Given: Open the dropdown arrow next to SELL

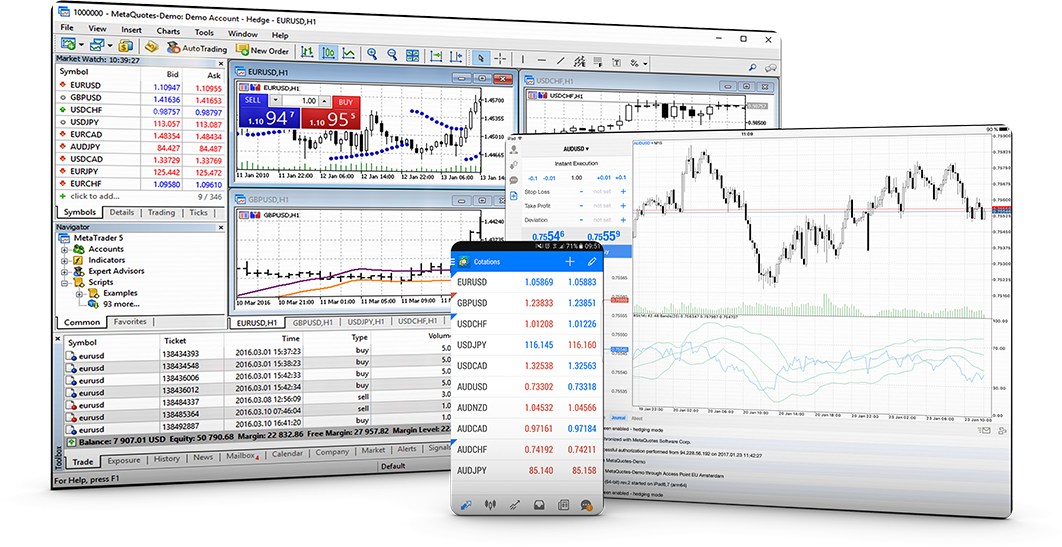Looking at the screenshot, I should (x=276, y=100).
